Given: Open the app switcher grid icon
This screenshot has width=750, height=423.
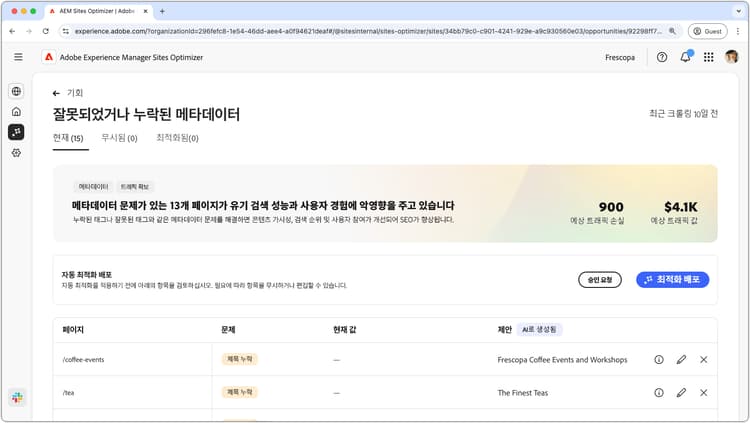Looking at the screenshot, I should (x=709, y=57).
